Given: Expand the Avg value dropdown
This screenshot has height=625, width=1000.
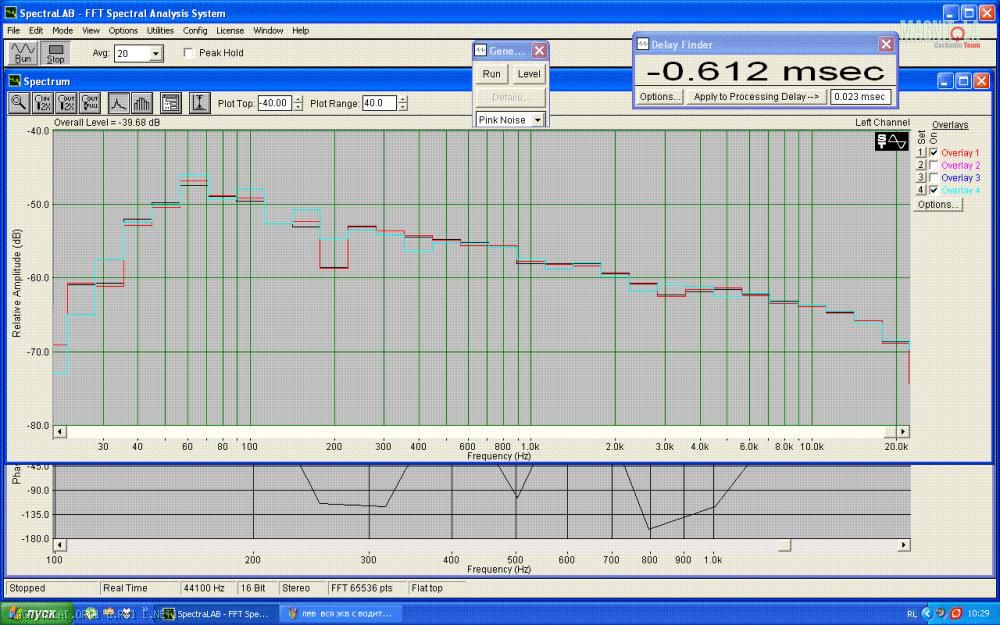Looking at the screenshot, I should pos(155,54).
